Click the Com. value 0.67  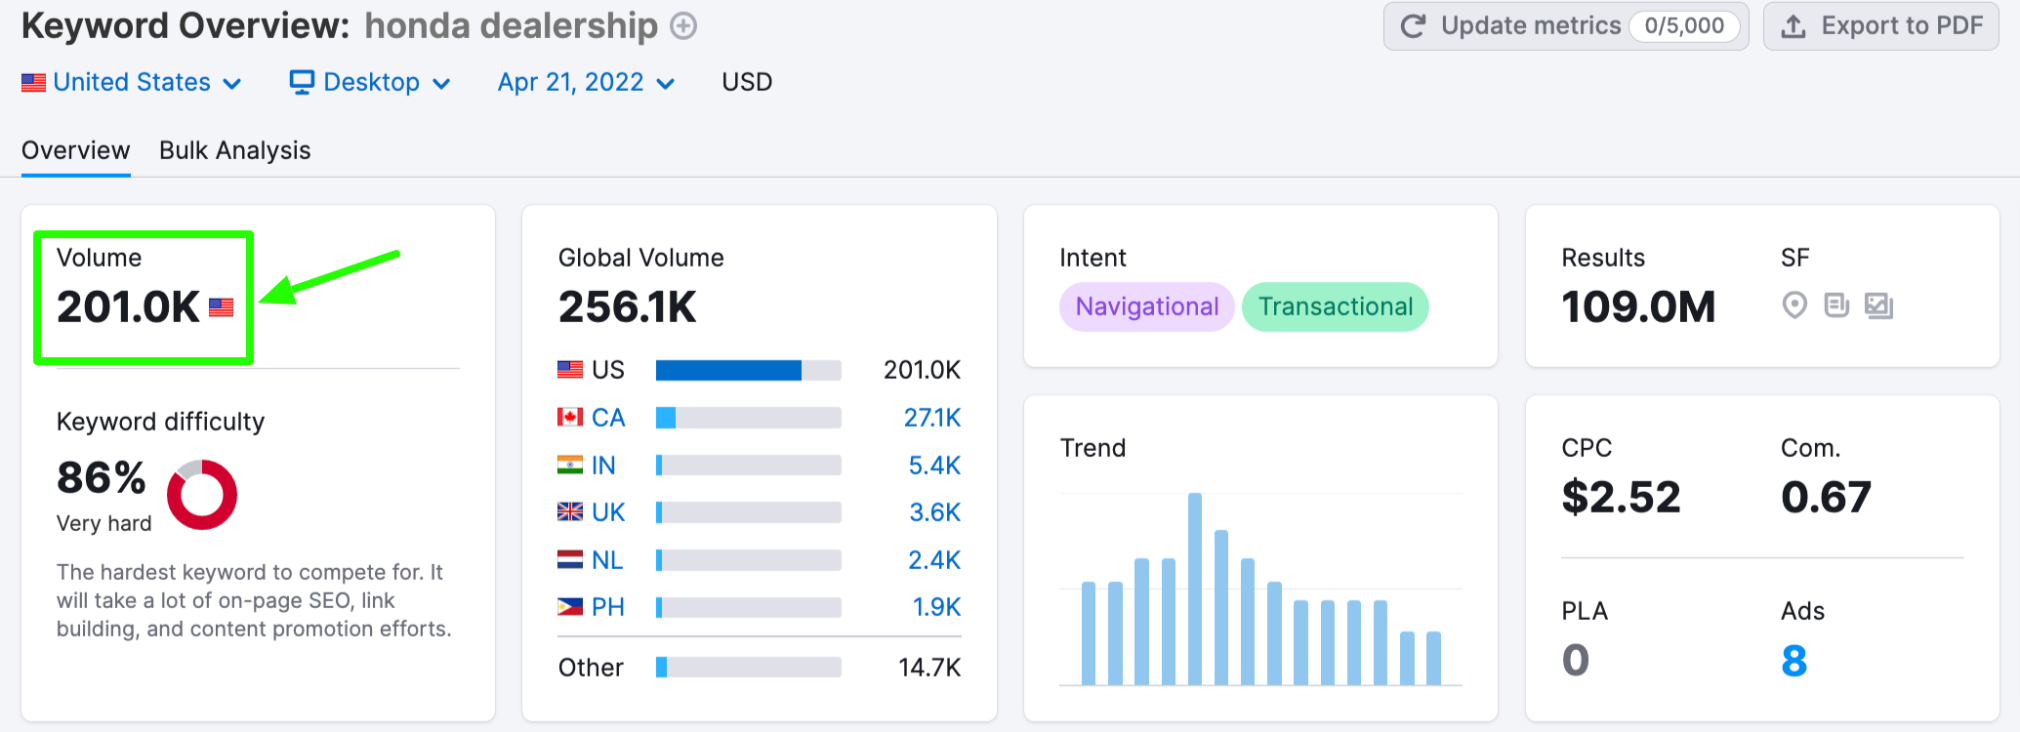1826,497
